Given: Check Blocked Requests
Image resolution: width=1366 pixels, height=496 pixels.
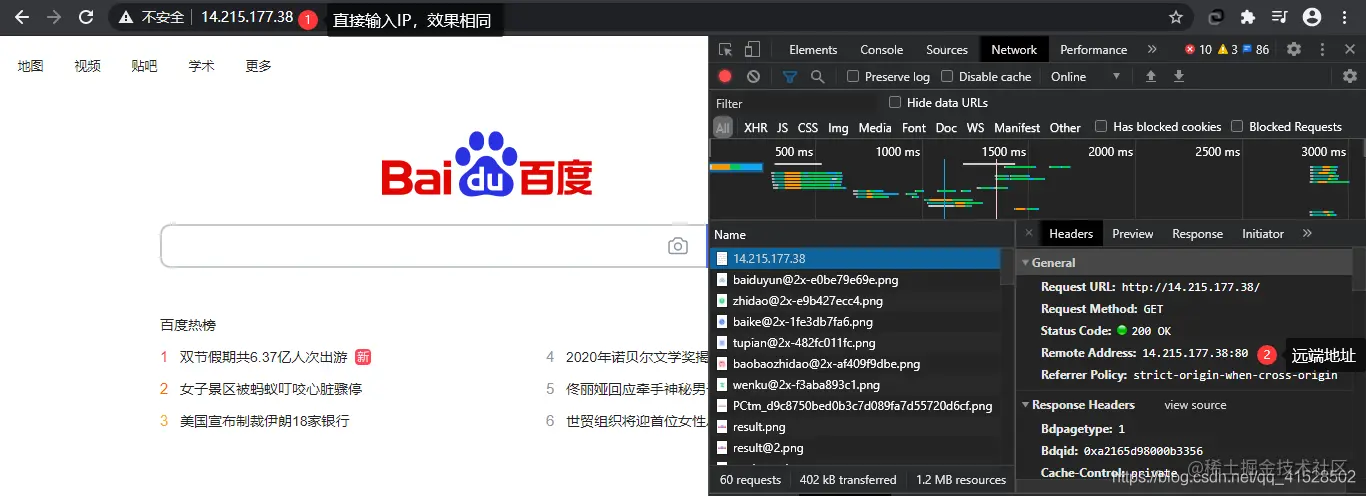Looking at the screenshot, I should 1237,126.
